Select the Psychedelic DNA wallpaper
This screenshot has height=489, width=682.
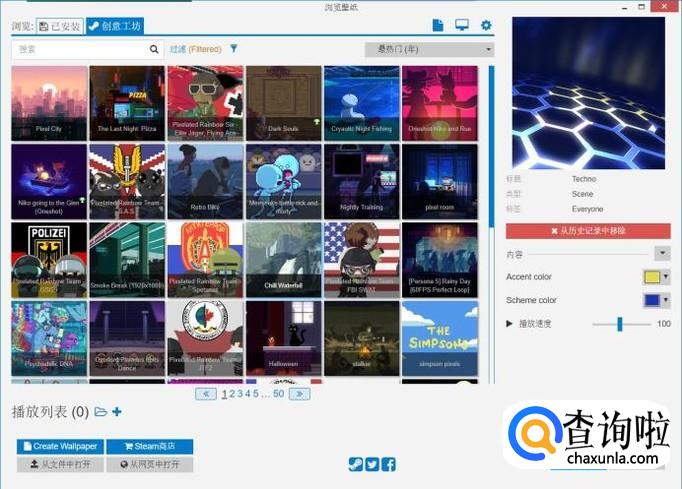tap(49, 338)
